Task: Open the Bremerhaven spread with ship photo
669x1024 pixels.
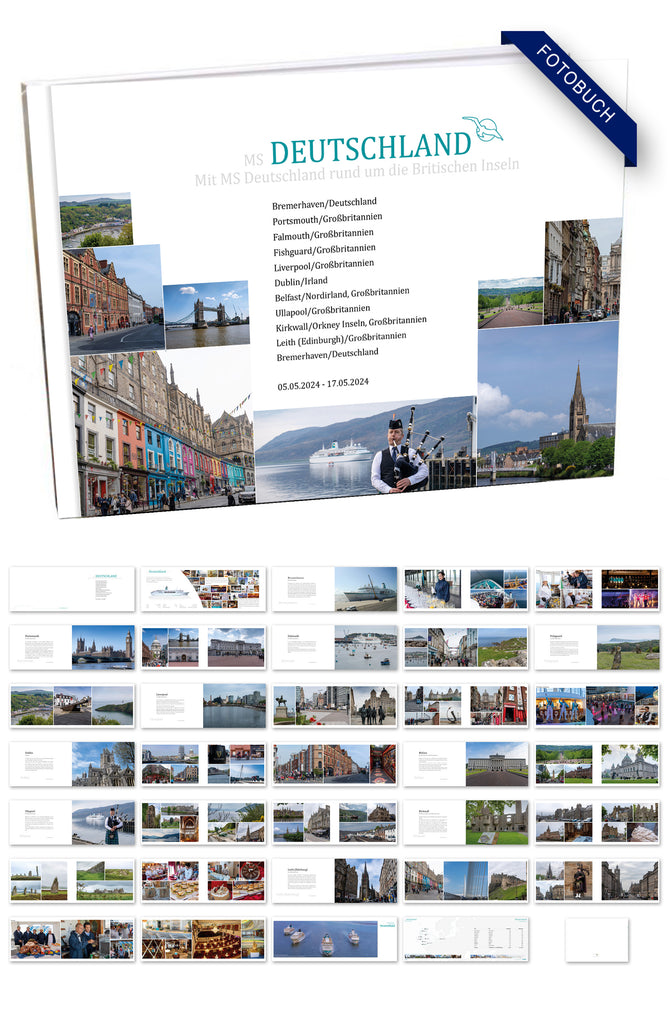Action: coord(334,589)
